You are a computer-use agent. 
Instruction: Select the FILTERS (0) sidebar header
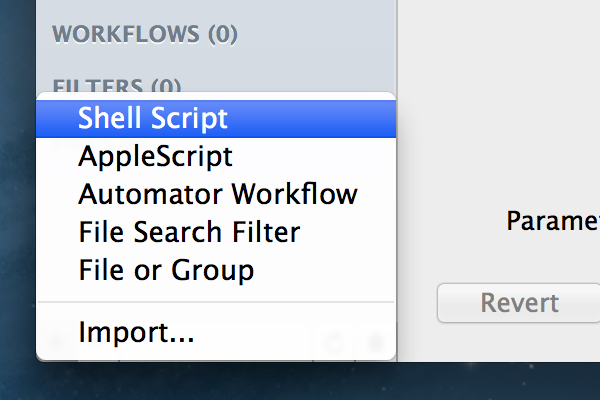click(117, 86)
